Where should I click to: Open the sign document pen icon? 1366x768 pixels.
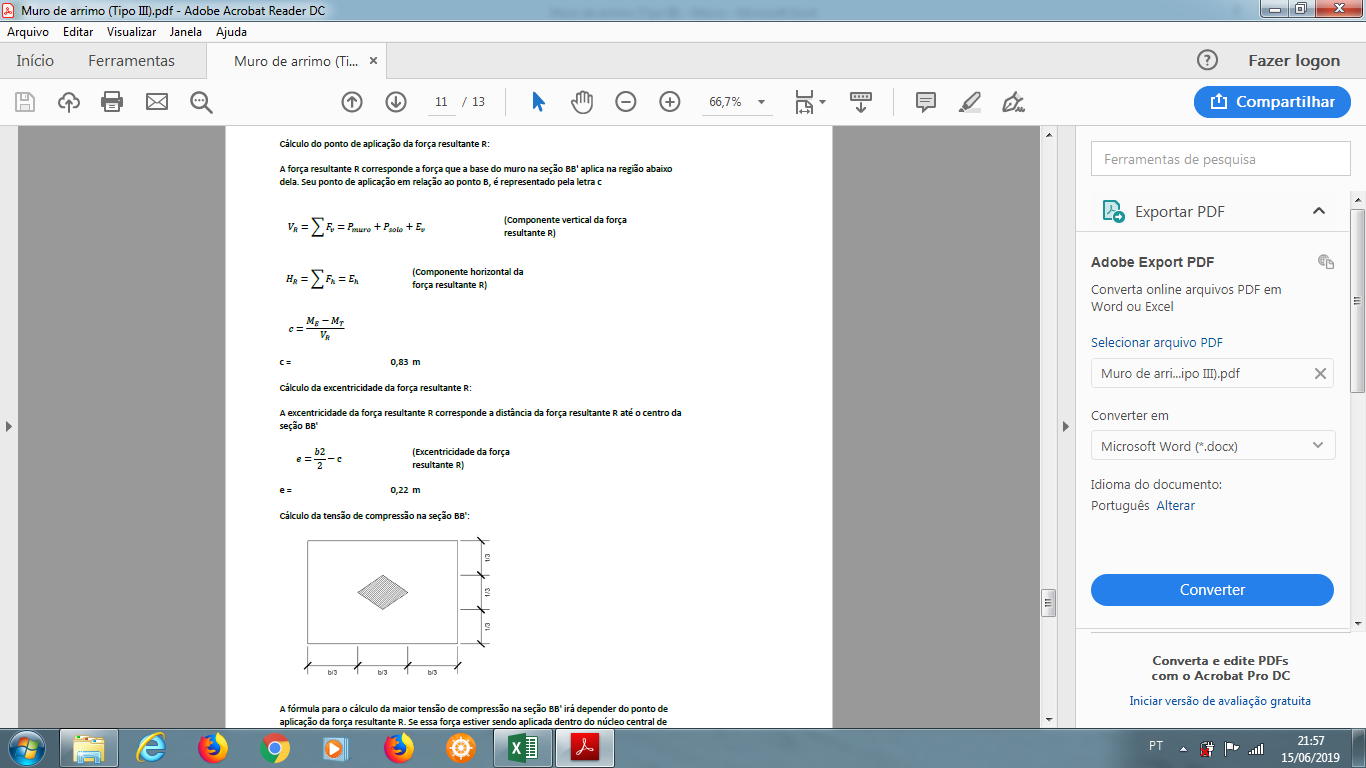(x=1014, y=101)
